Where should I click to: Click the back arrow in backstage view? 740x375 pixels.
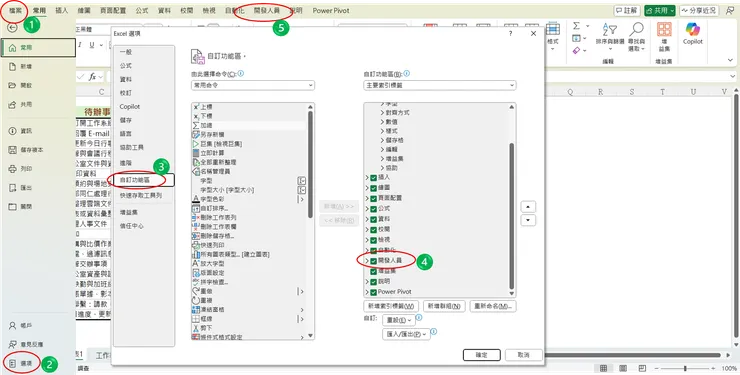[13, 27]
